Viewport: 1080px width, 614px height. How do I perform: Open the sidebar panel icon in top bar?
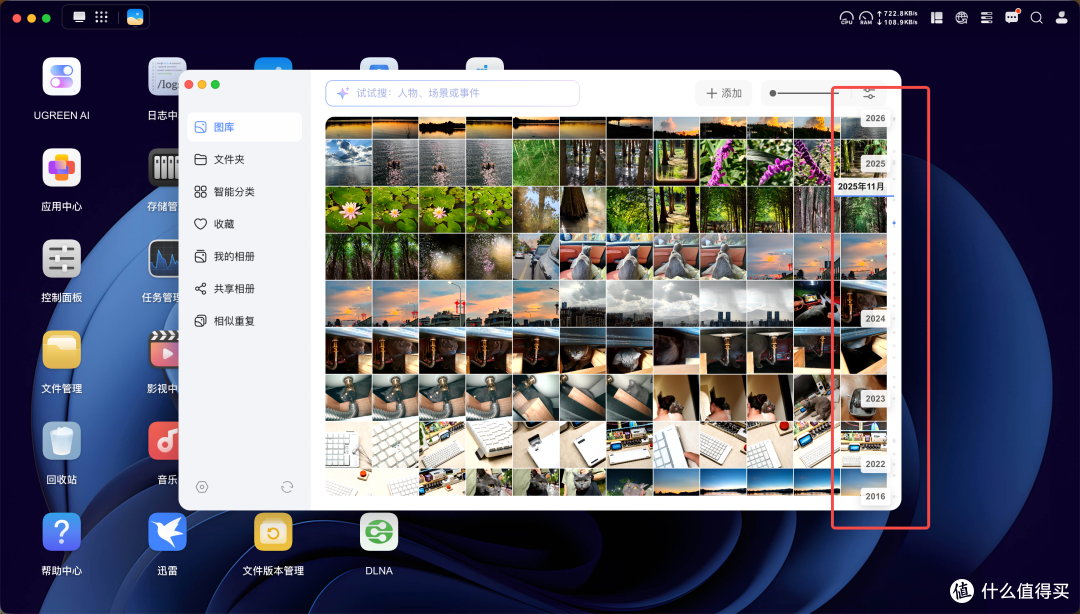point(937,18)
